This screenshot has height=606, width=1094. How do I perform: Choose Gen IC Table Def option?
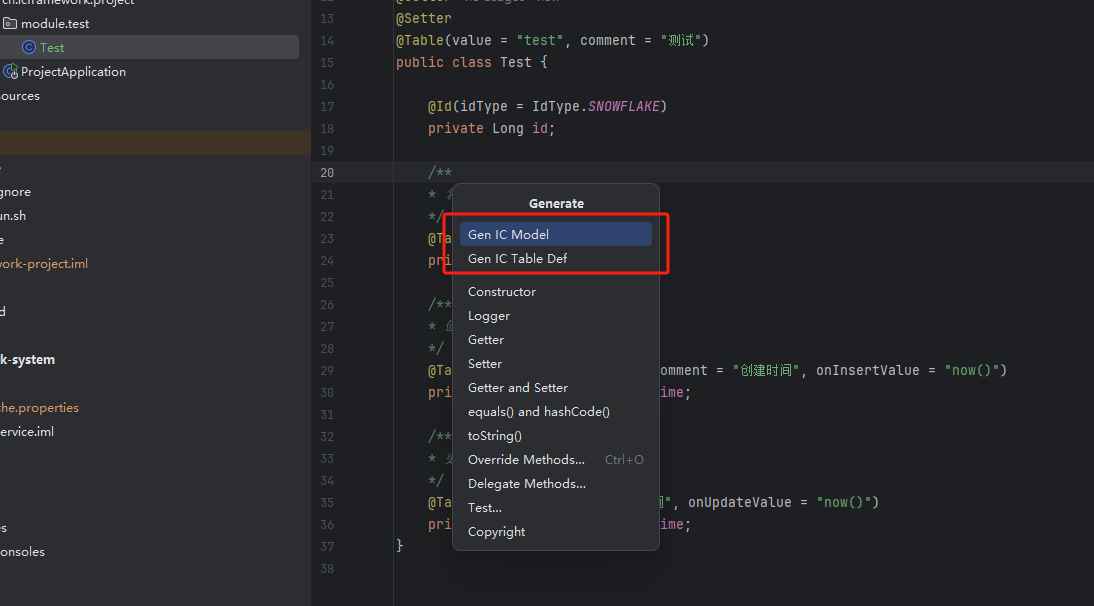[517, 259]
